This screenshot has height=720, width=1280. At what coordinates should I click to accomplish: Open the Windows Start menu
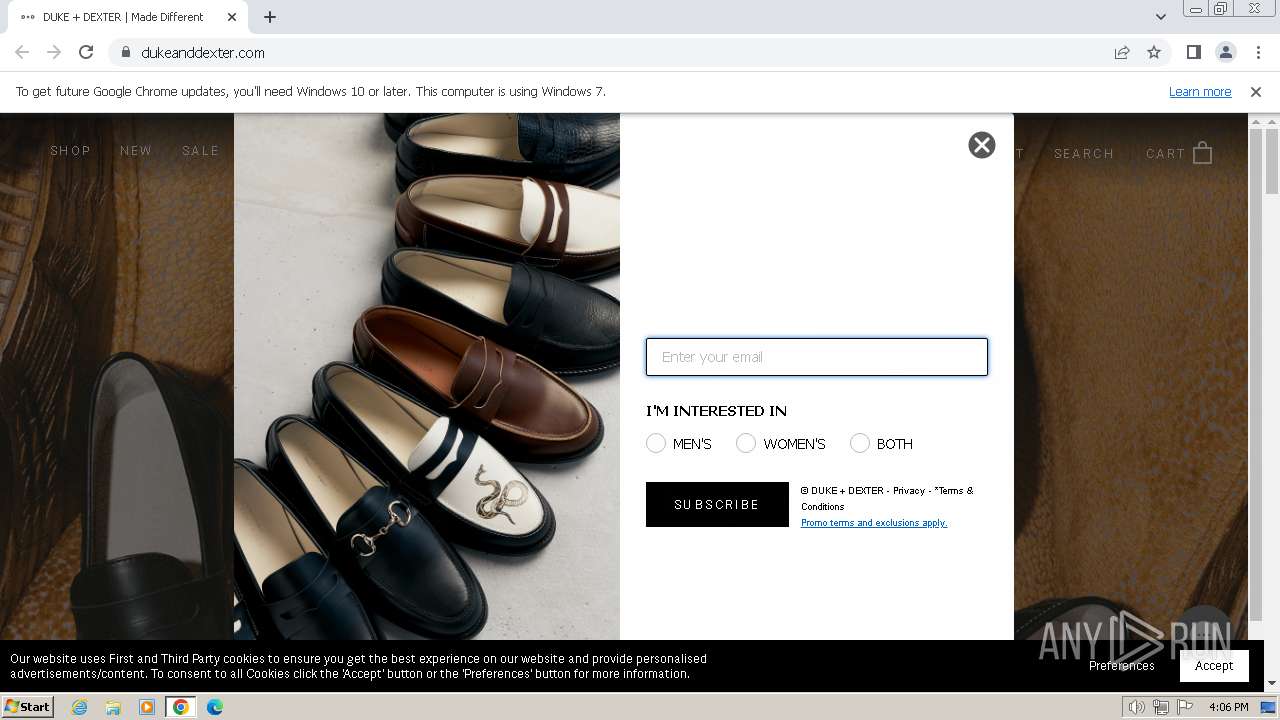pos(27,707)
